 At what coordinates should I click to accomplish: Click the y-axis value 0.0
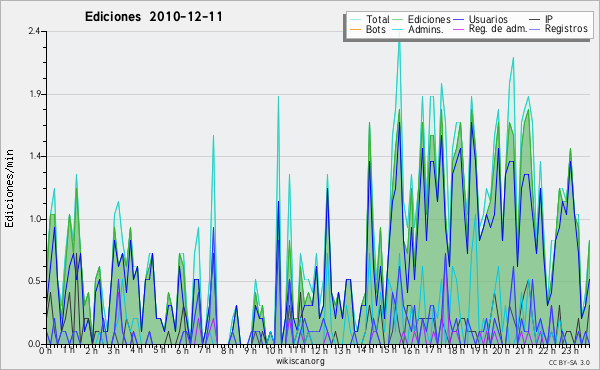coord(34,344)
